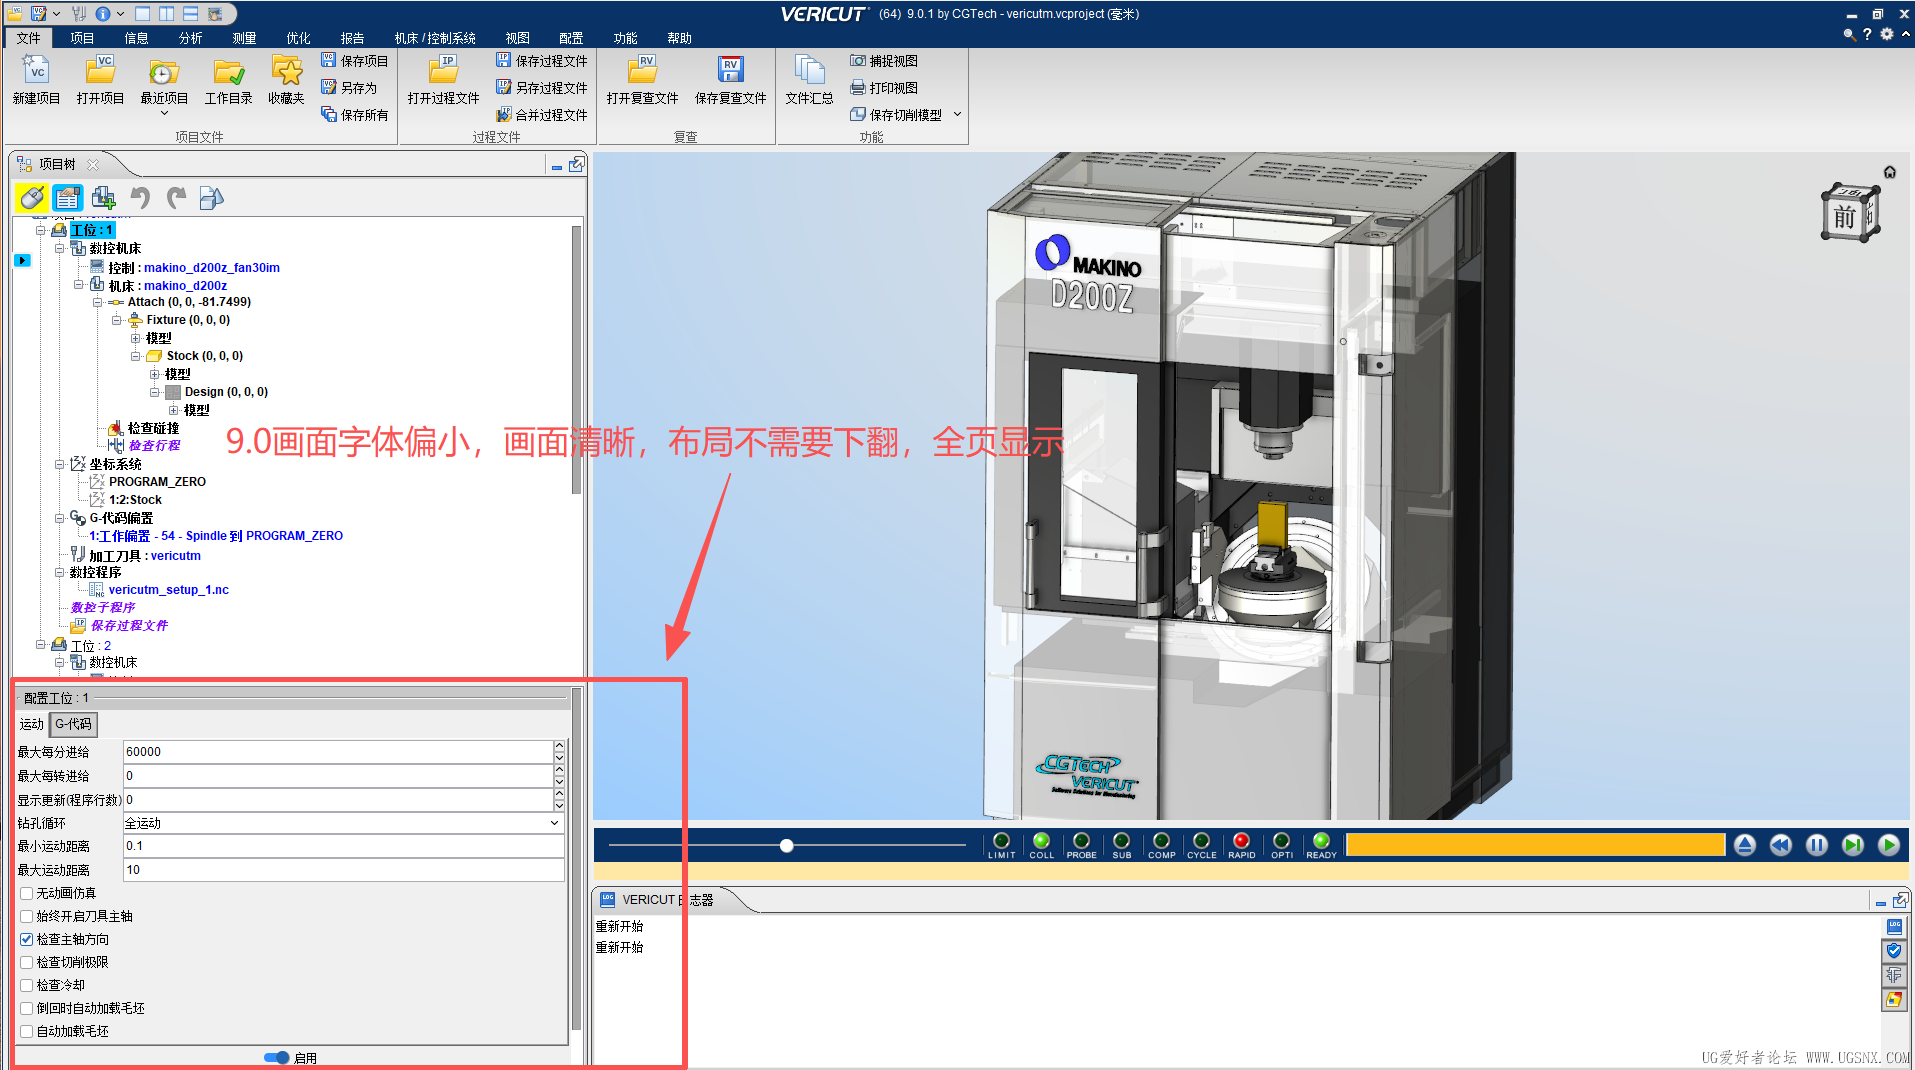This screenshot has height=1070, width=1915.
Task: Click 捕捉视图 capture view
Action: 884,61
